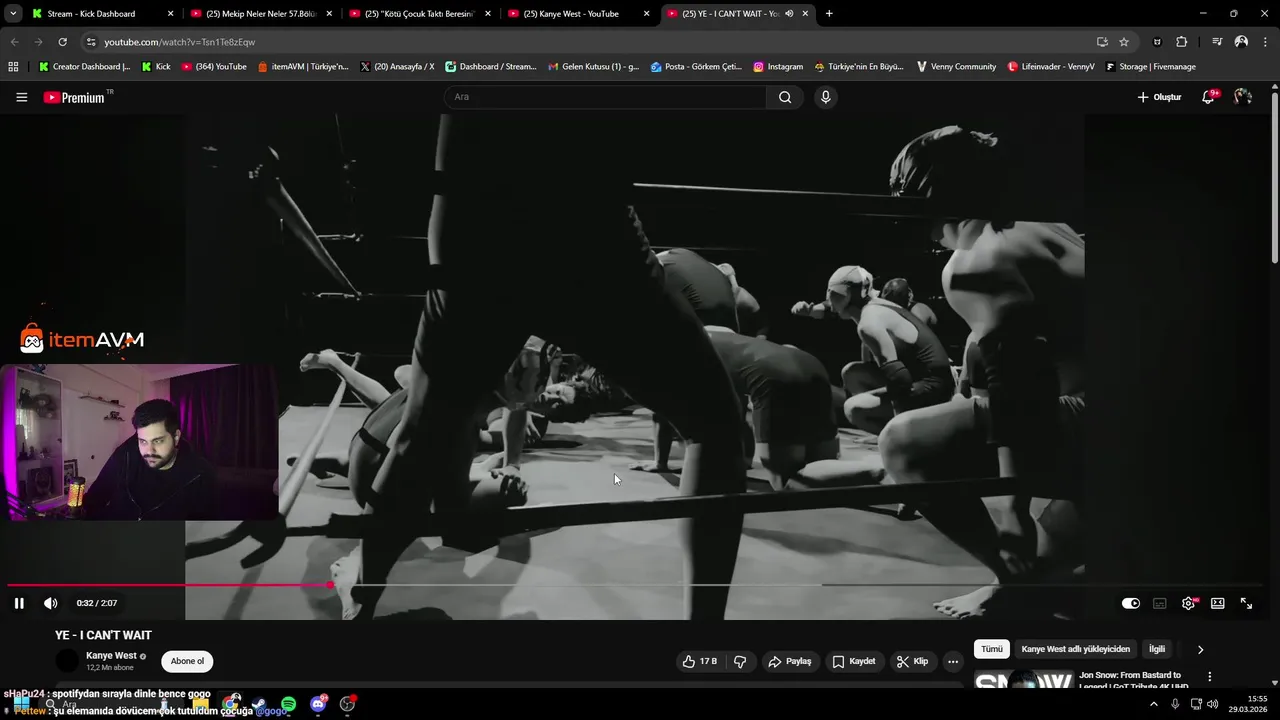Open Venny Community bookmark
Image resolution: width=1280 pixels, height=720 pixels.
pos(957,67)
